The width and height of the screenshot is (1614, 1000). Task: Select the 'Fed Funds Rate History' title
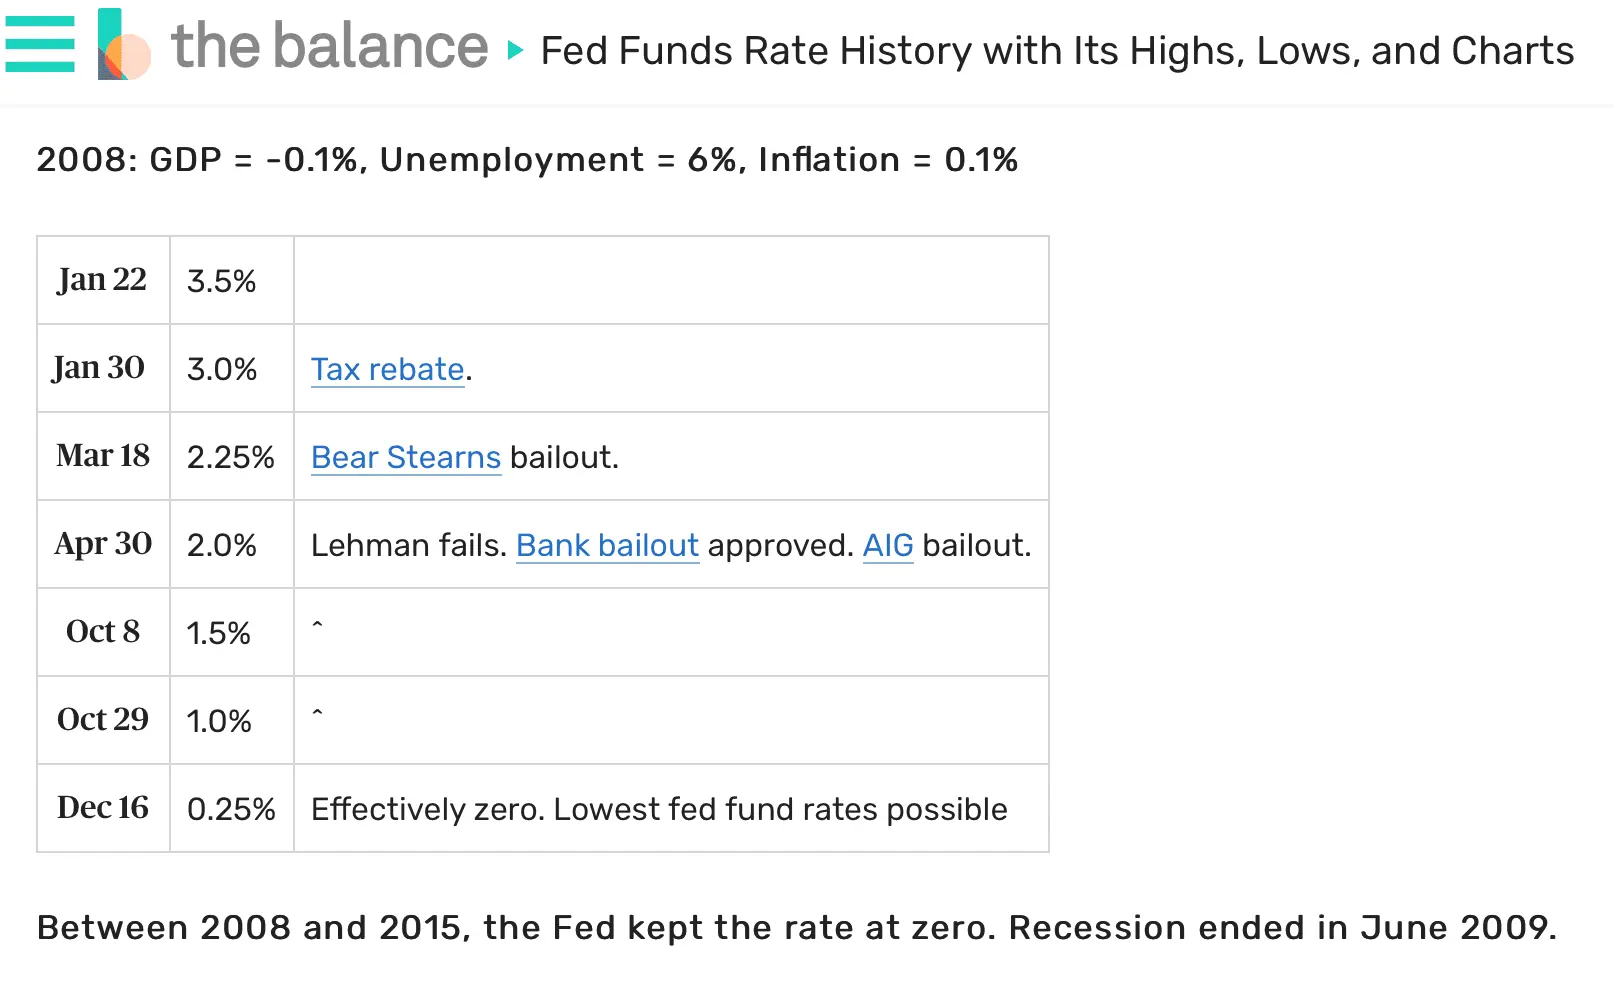click(1056, 50)
